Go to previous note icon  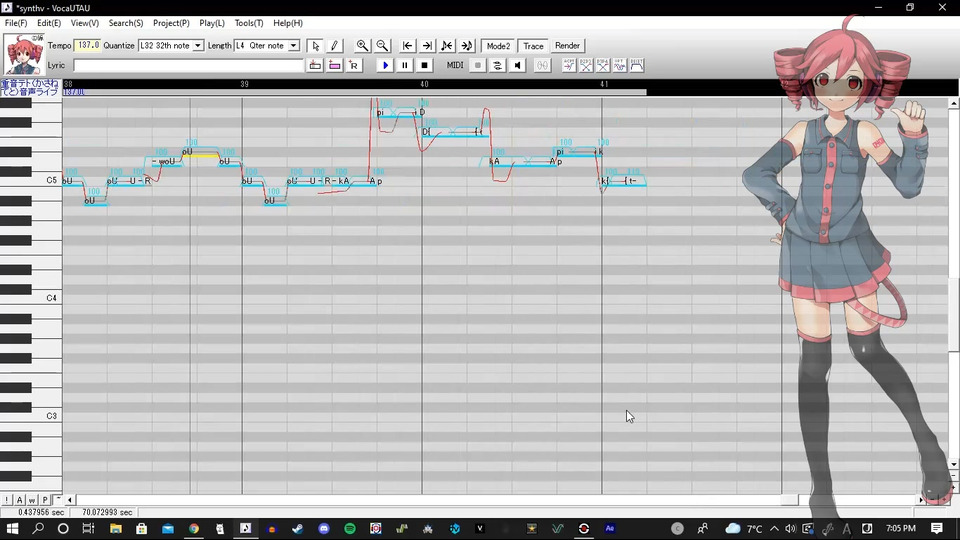447,46
